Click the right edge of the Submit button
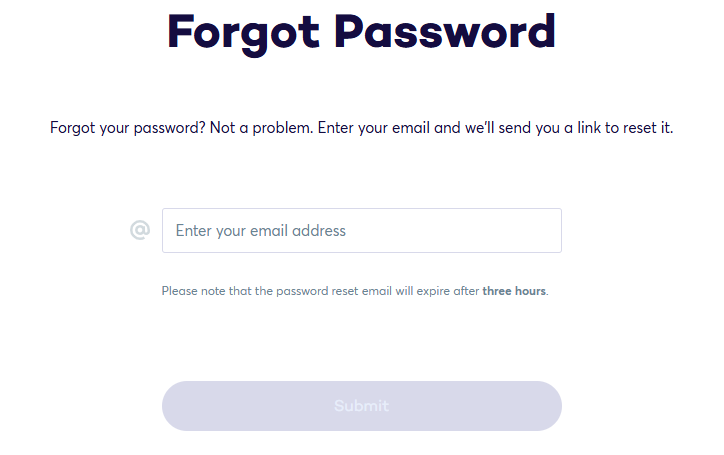Viewport: 724px width, 455px height. tap(543, 406)
